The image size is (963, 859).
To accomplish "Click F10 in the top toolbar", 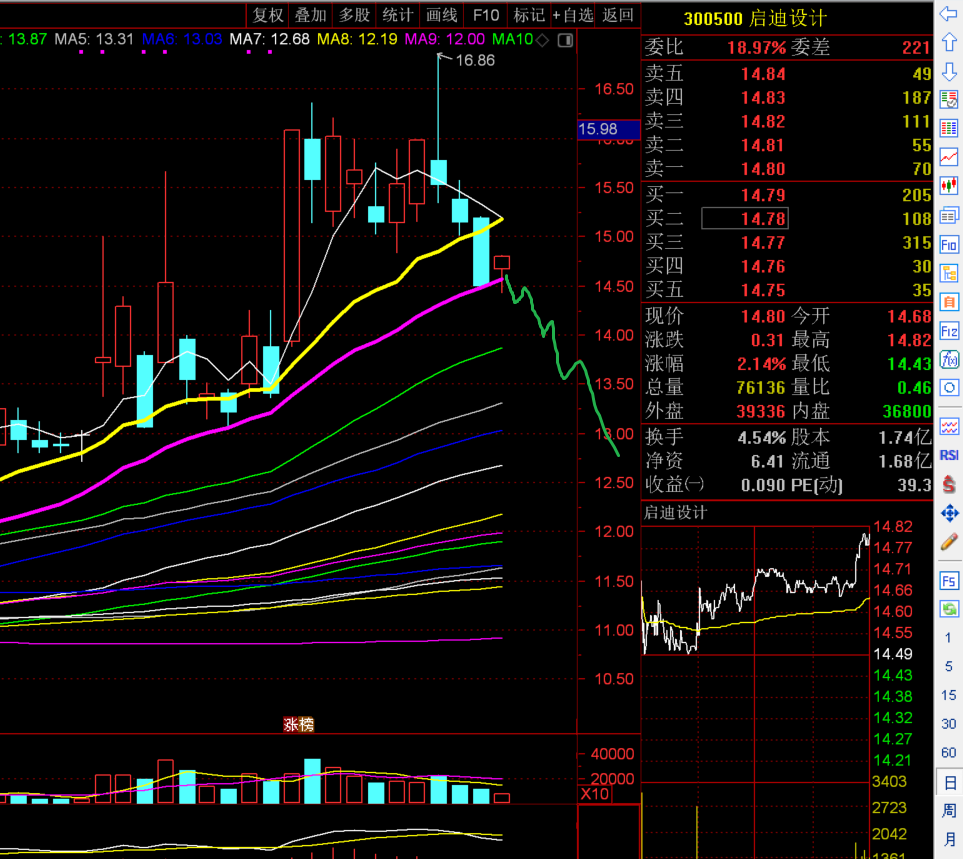I will [x=486, y=15].
